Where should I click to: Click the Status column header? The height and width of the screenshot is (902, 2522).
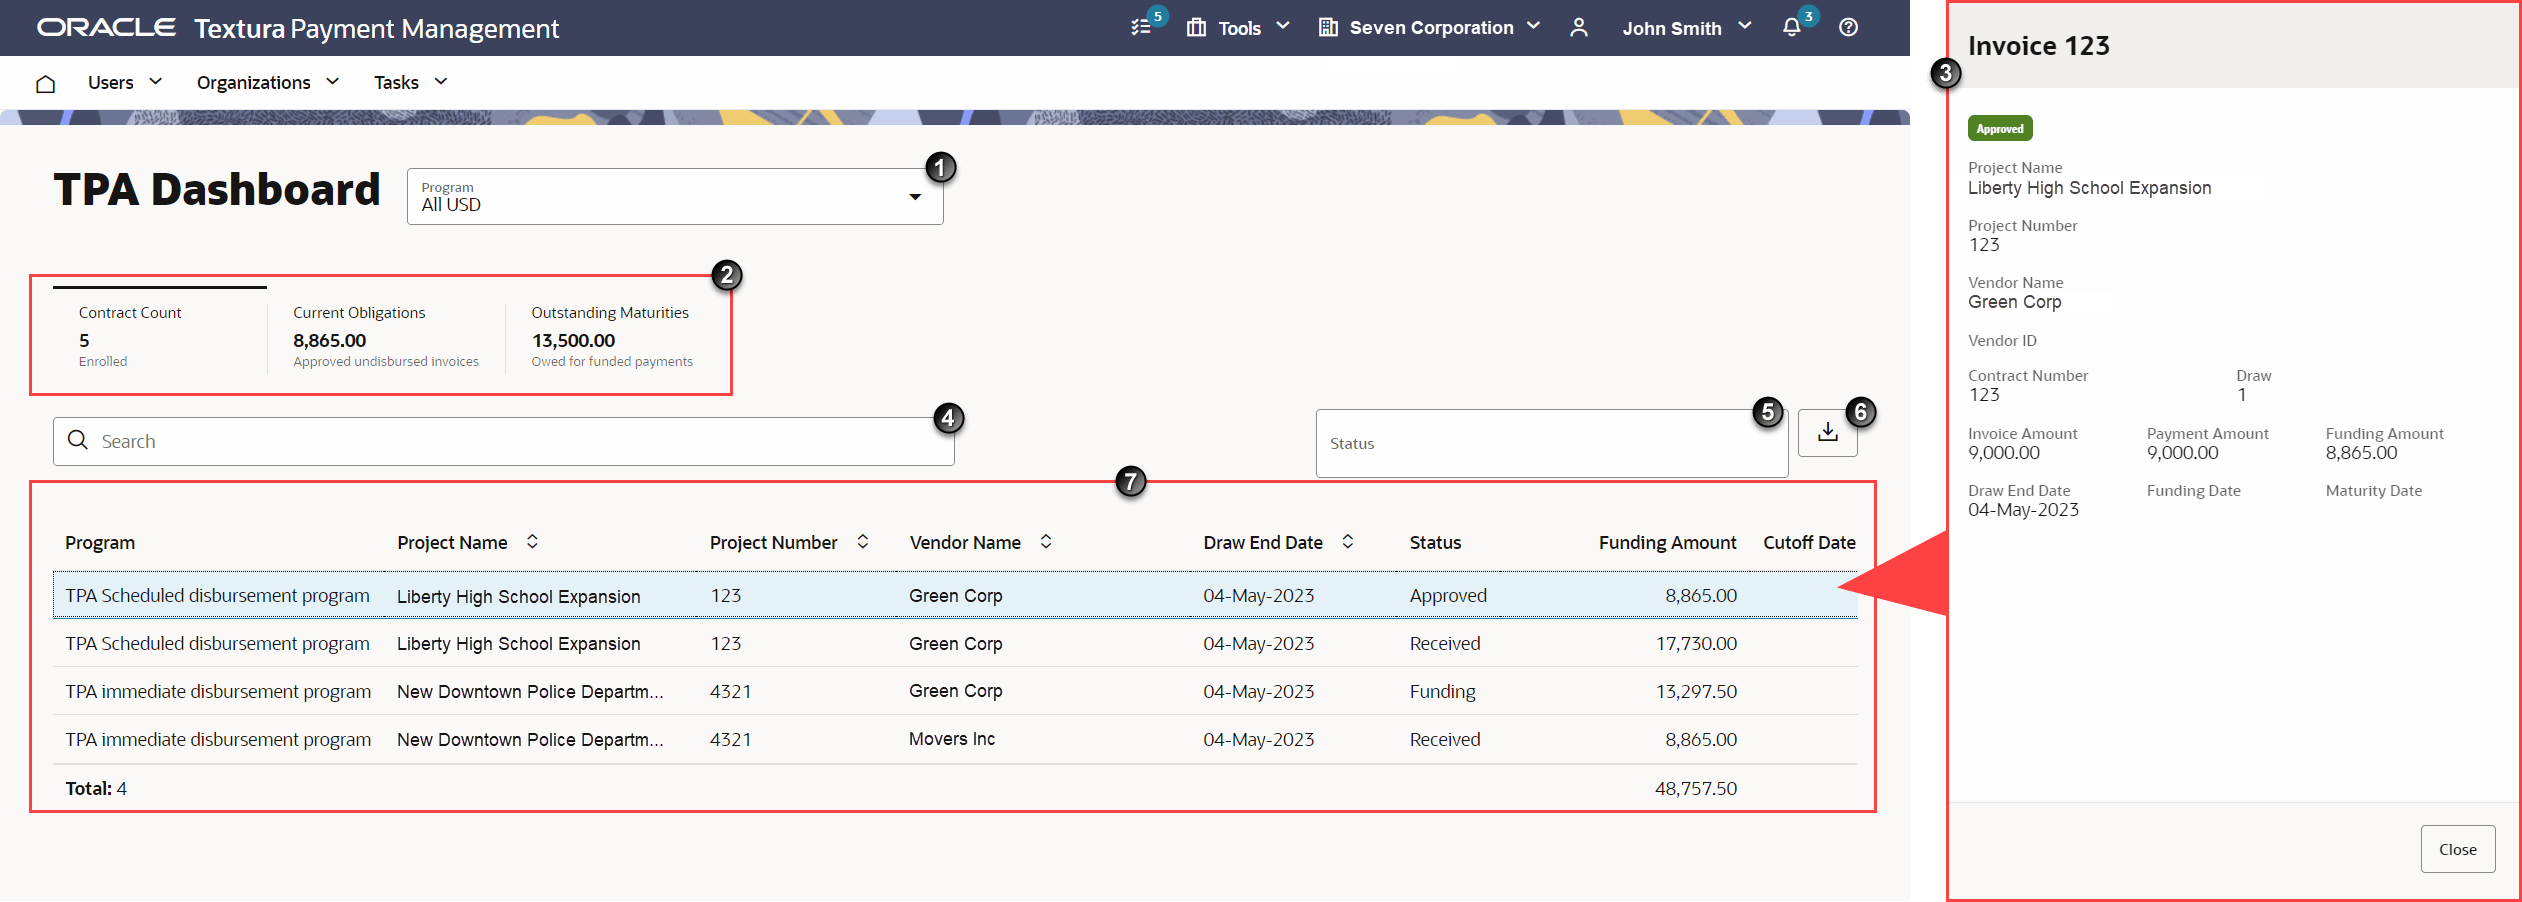1435,542
